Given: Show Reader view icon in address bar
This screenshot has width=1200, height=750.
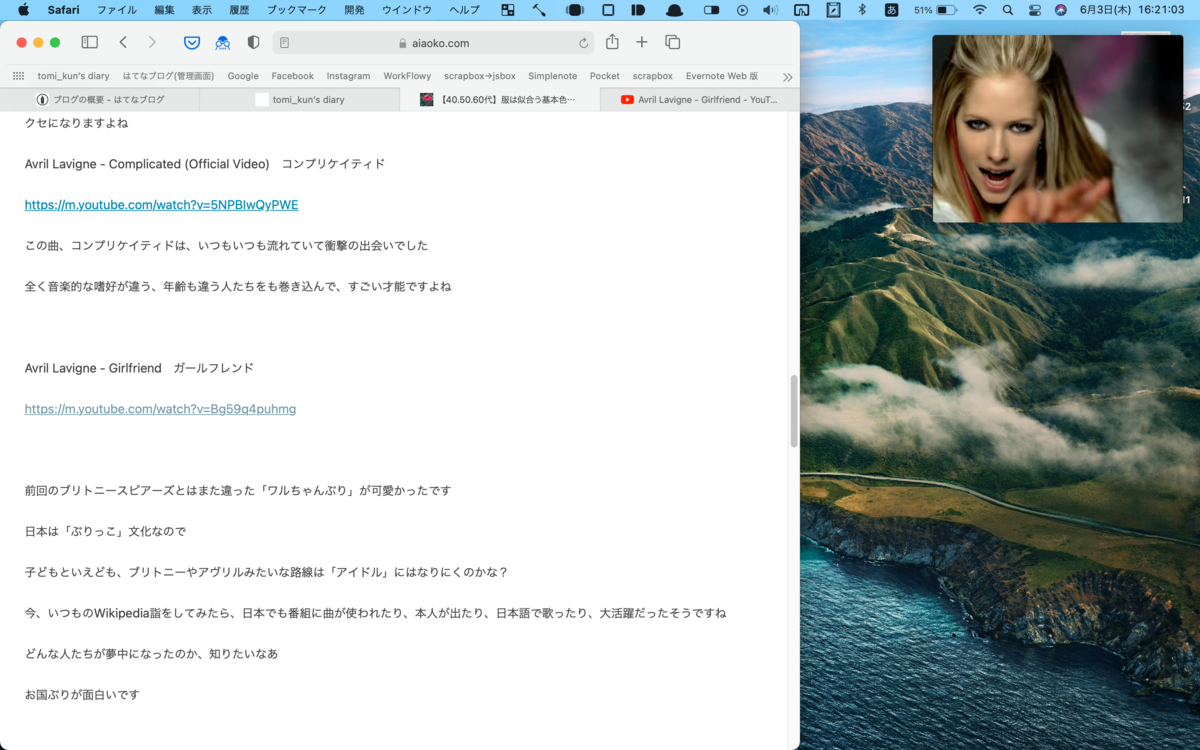Looking at the screenshot, I should click(285, 43).
